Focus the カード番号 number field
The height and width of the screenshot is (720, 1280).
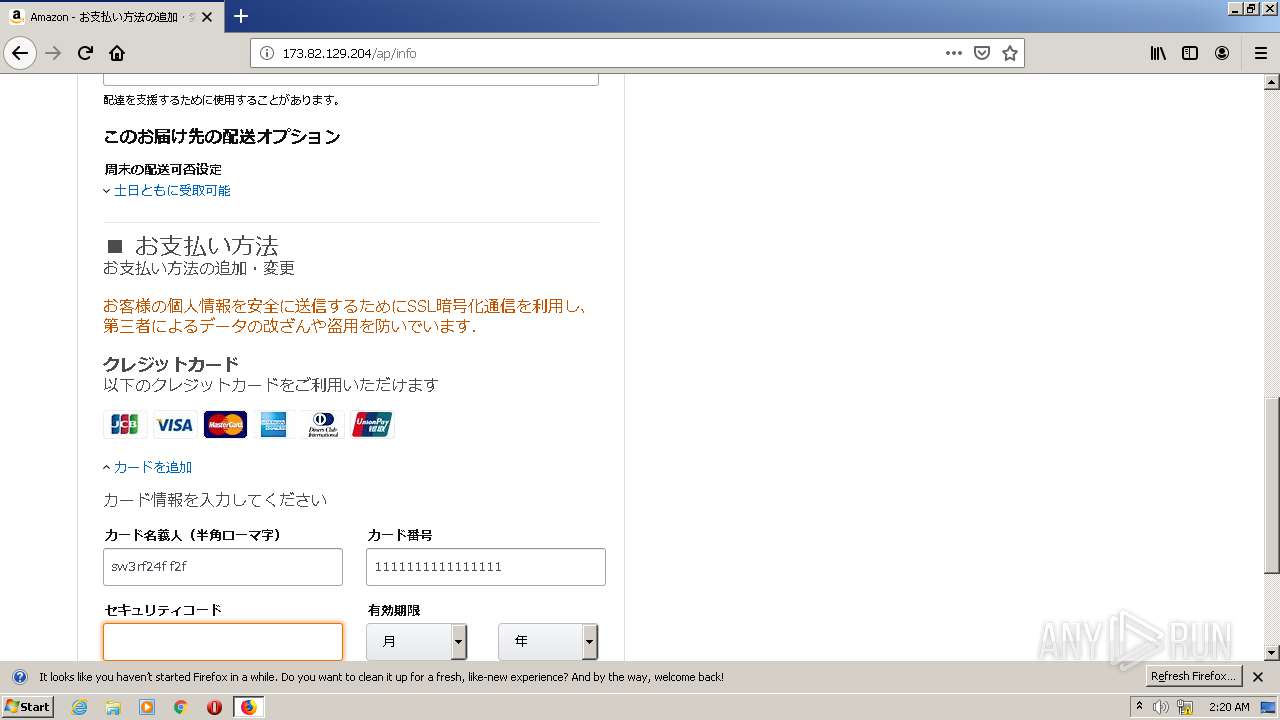(486, 567)
